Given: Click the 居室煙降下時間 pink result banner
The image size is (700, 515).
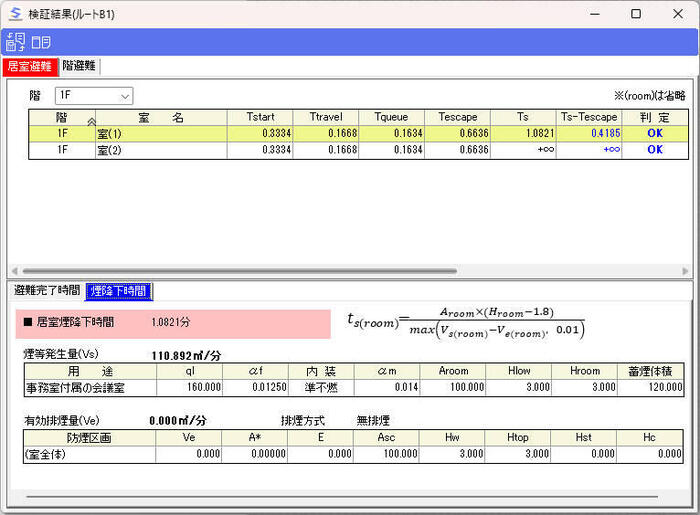Looking at the screenshot, I should (x=173, y=323).
